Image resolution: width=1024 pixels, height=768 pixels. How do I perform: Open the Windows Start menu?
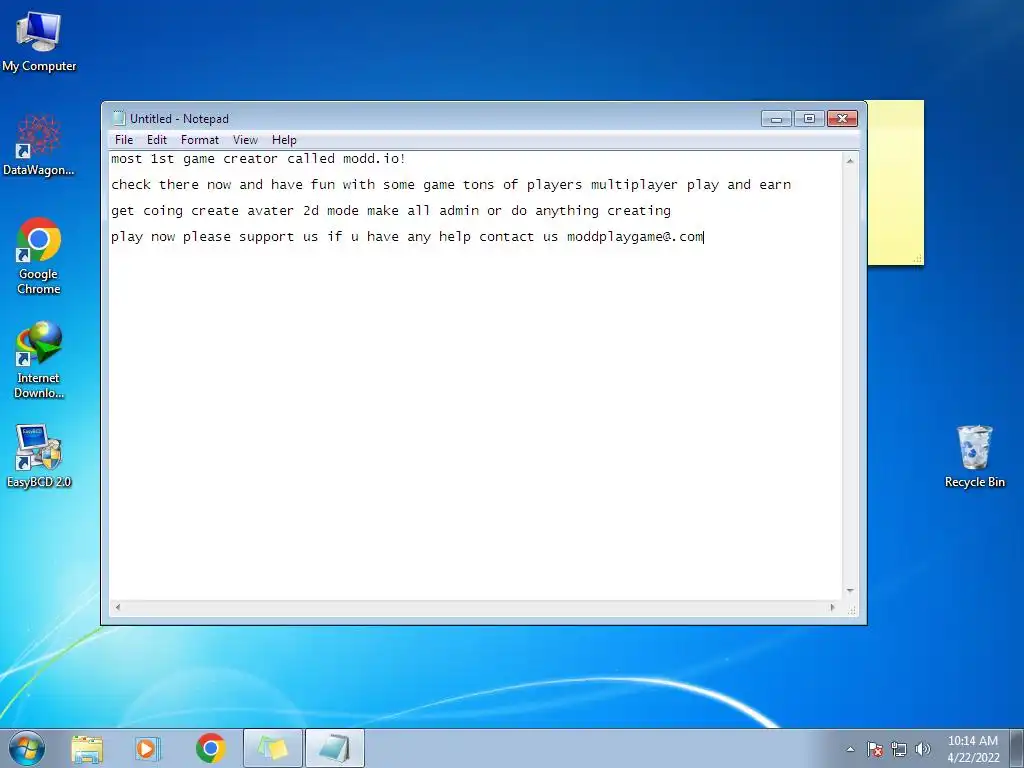27,748
